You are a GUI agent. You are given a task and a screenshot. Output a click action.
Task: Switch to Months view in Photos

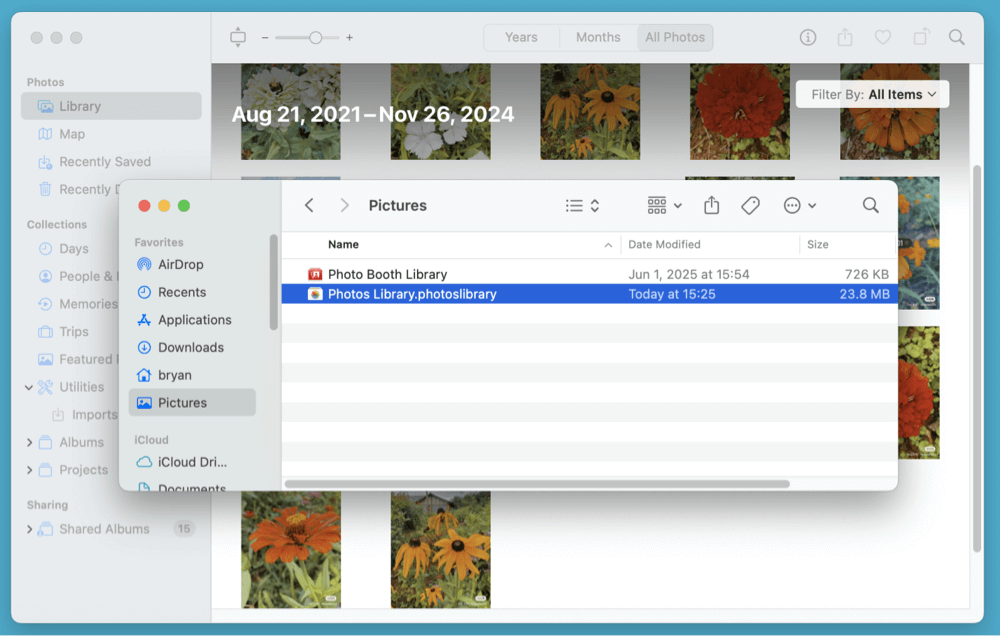[x=597, y=37]
